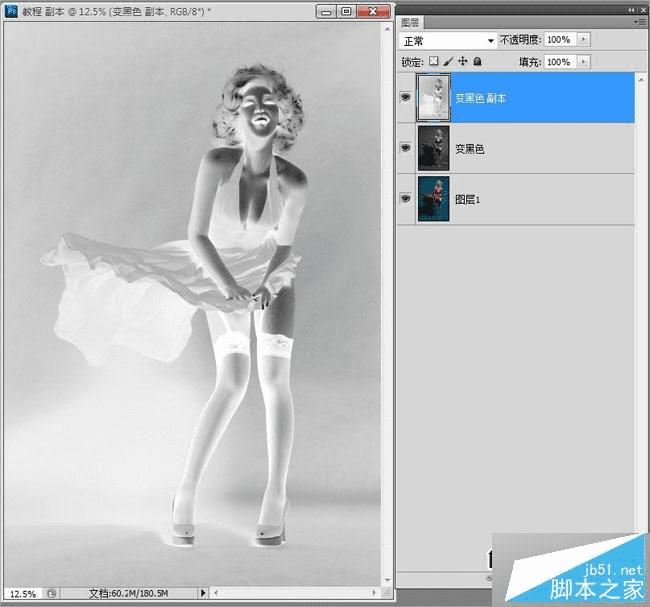Hide the 变黑色 副本 layer
Image resolution: width=650 pixels, height=607 pixels.
click(x=405, y=97)
